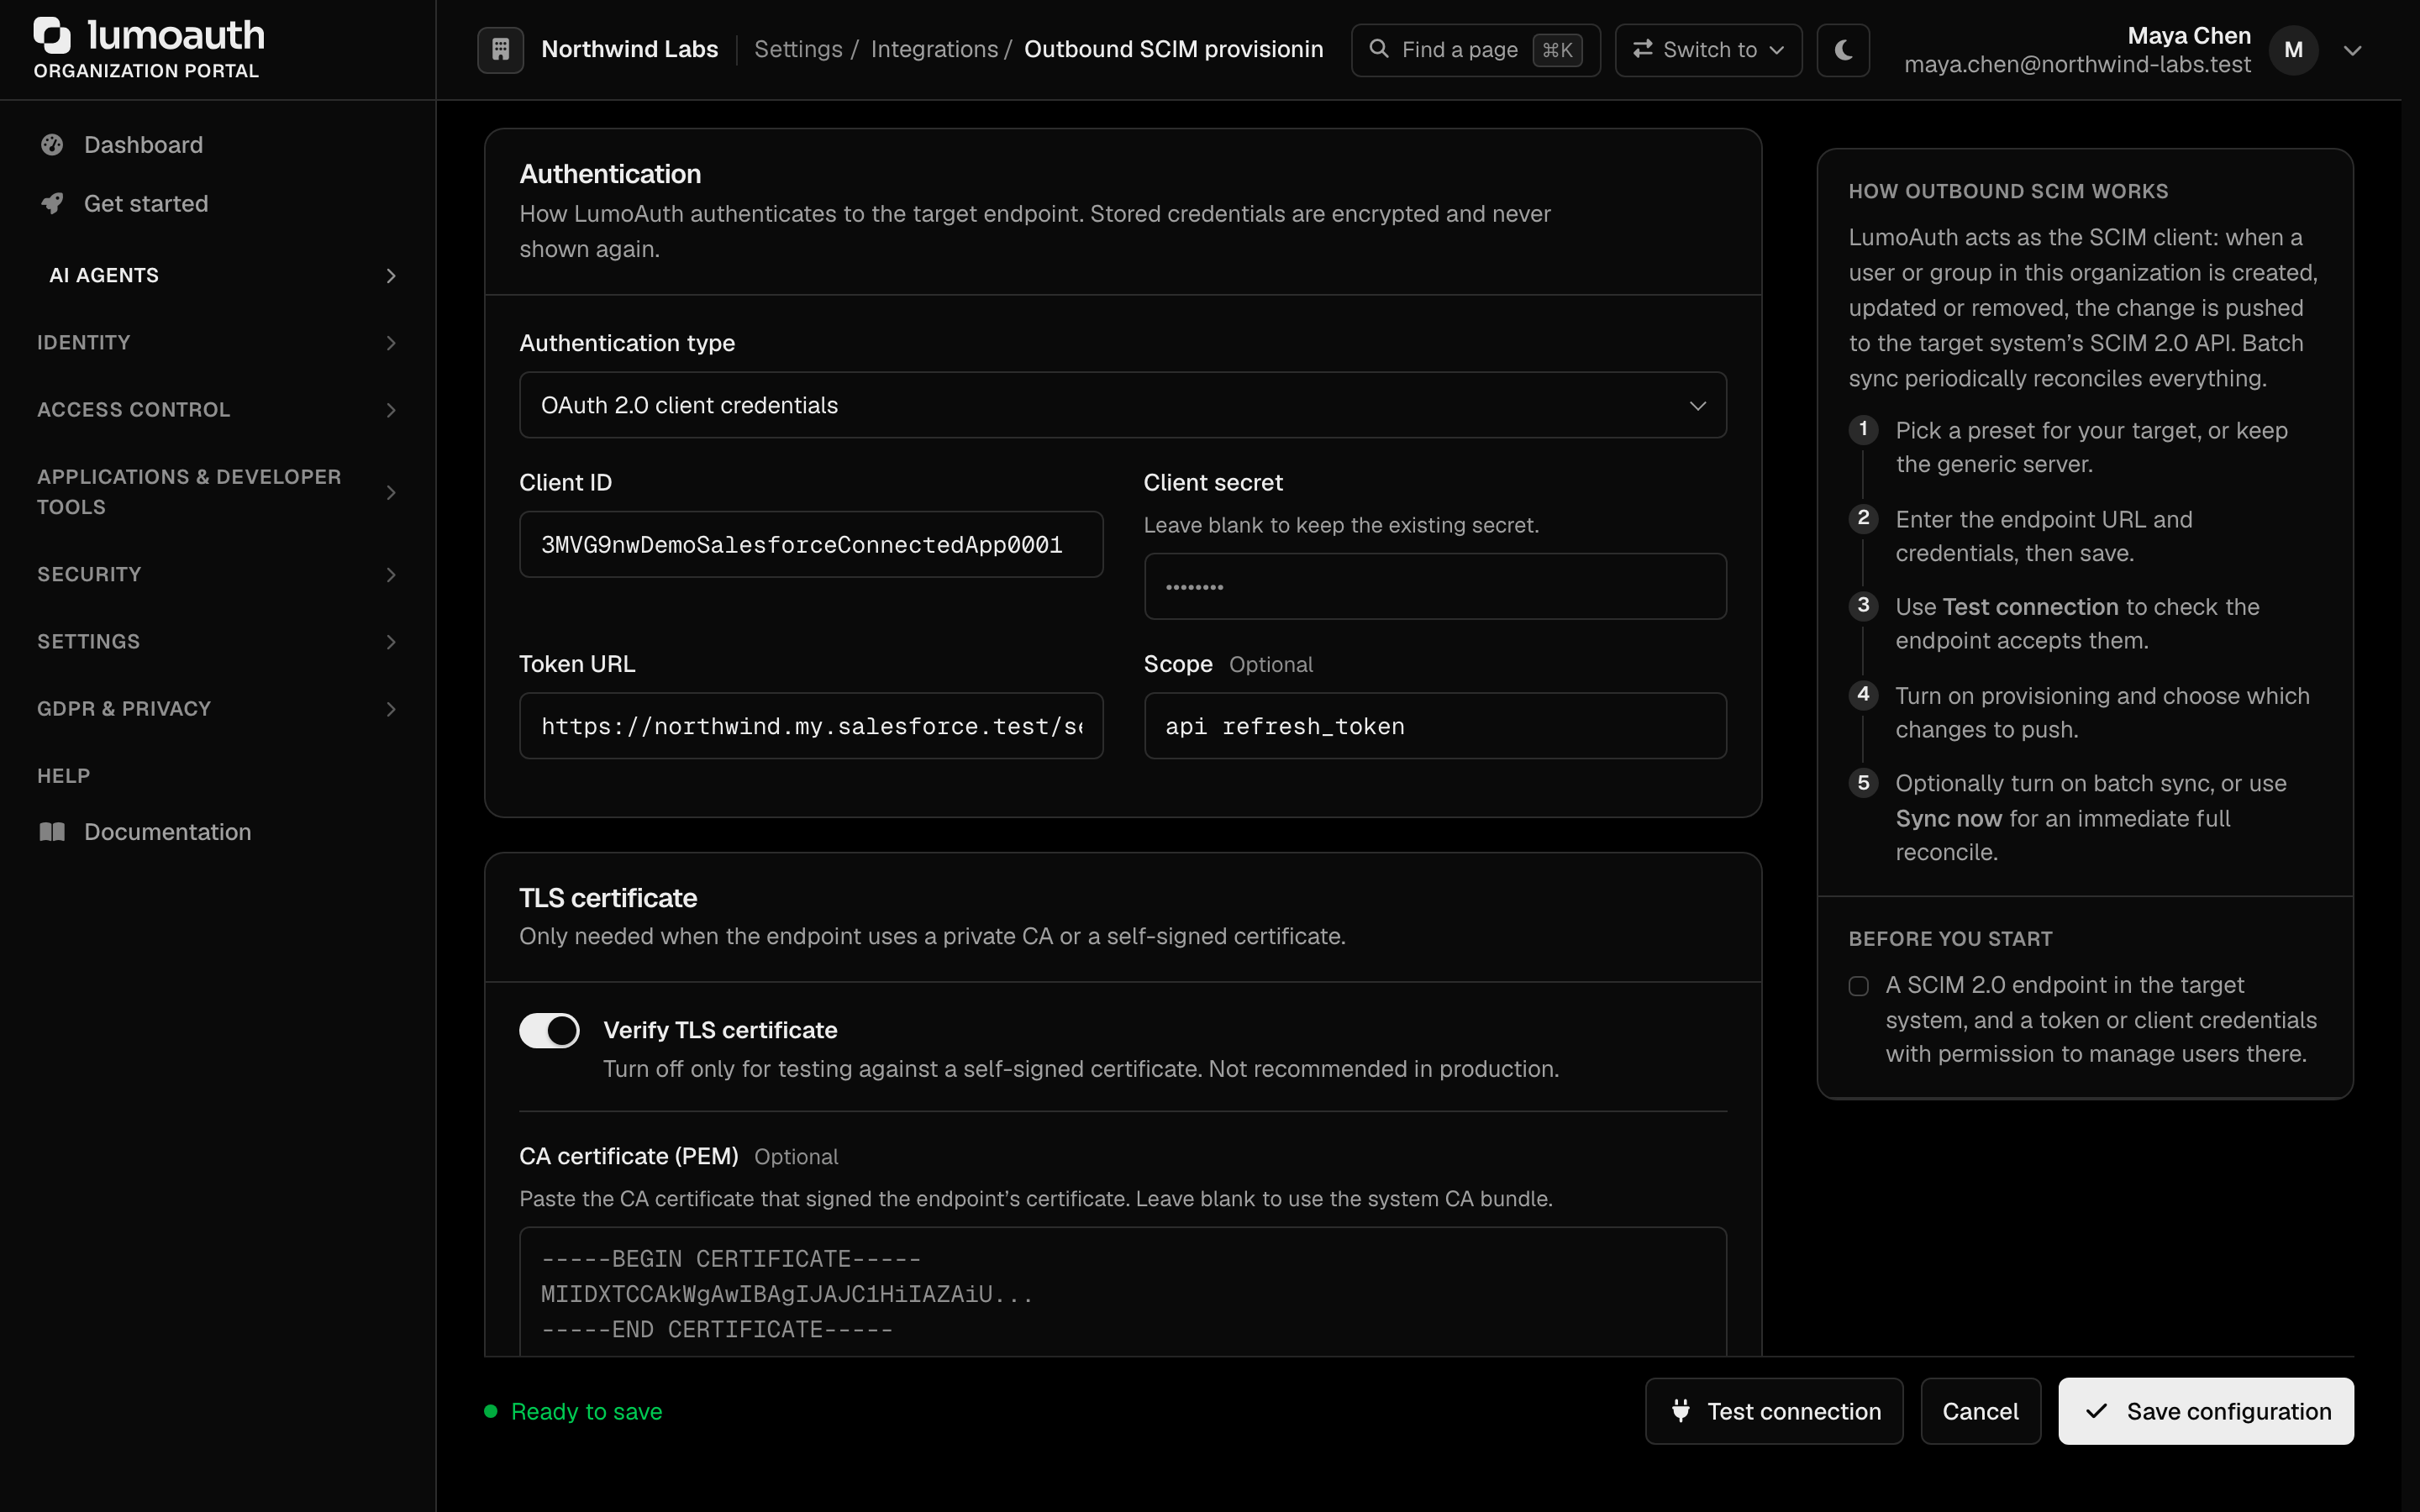Go to Integrations breadcrumb
This screenshot has height=1512, width=2420.
[934, 49]
